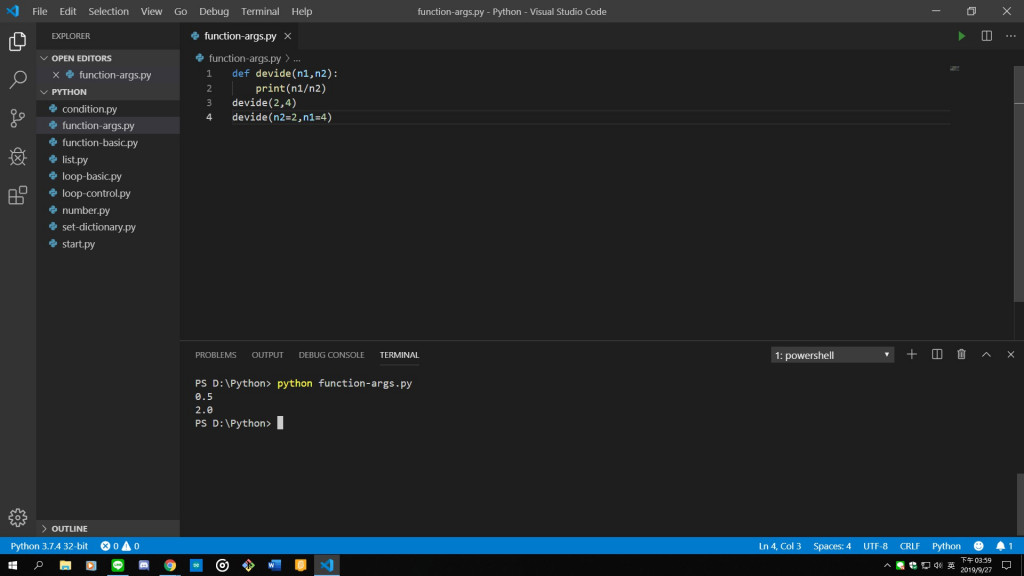Open notifications bell in status bar
Viewport: 1024px width, 576px height.
pyautogui.click(x=1004, y=546)
